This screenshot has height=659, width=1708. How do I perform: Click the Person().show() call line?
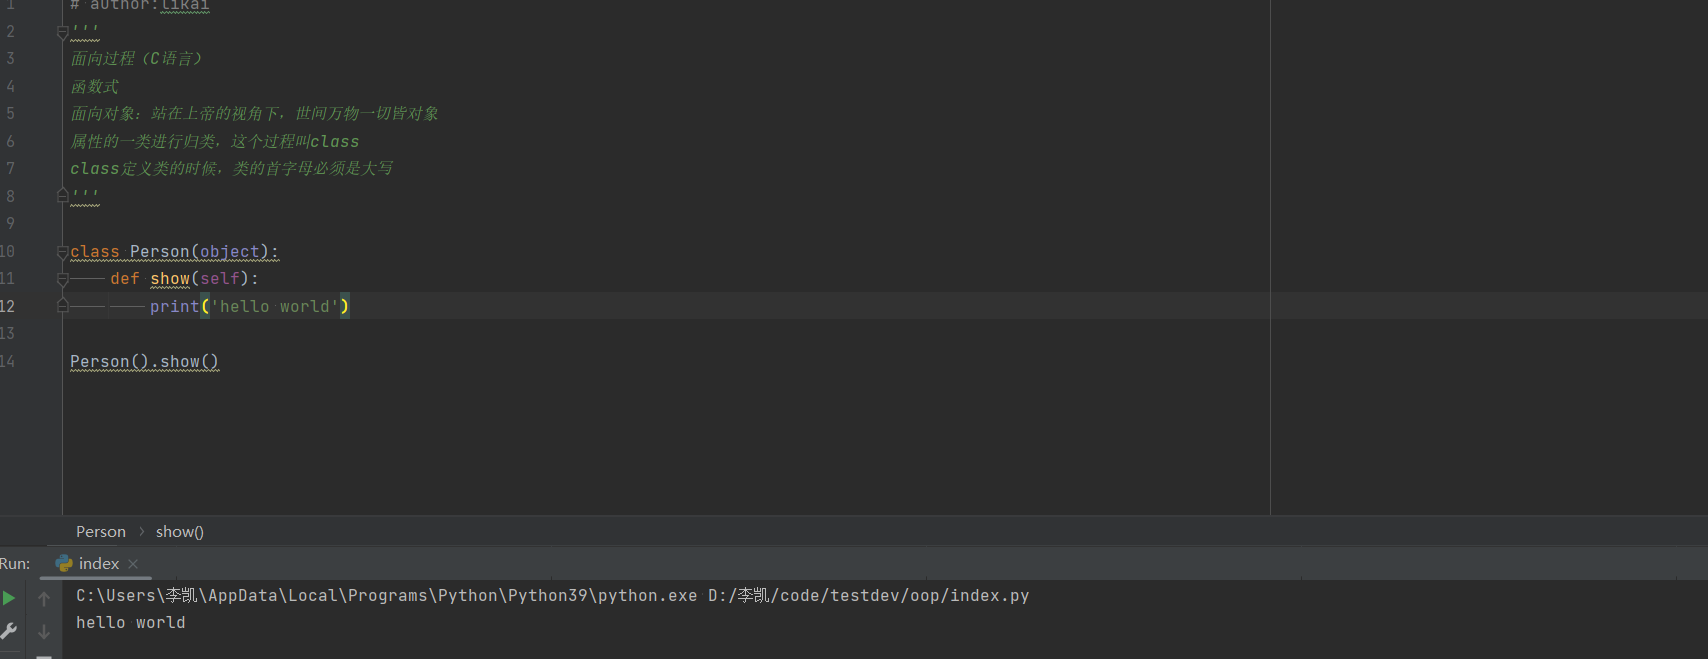click(x=145, y=362)
